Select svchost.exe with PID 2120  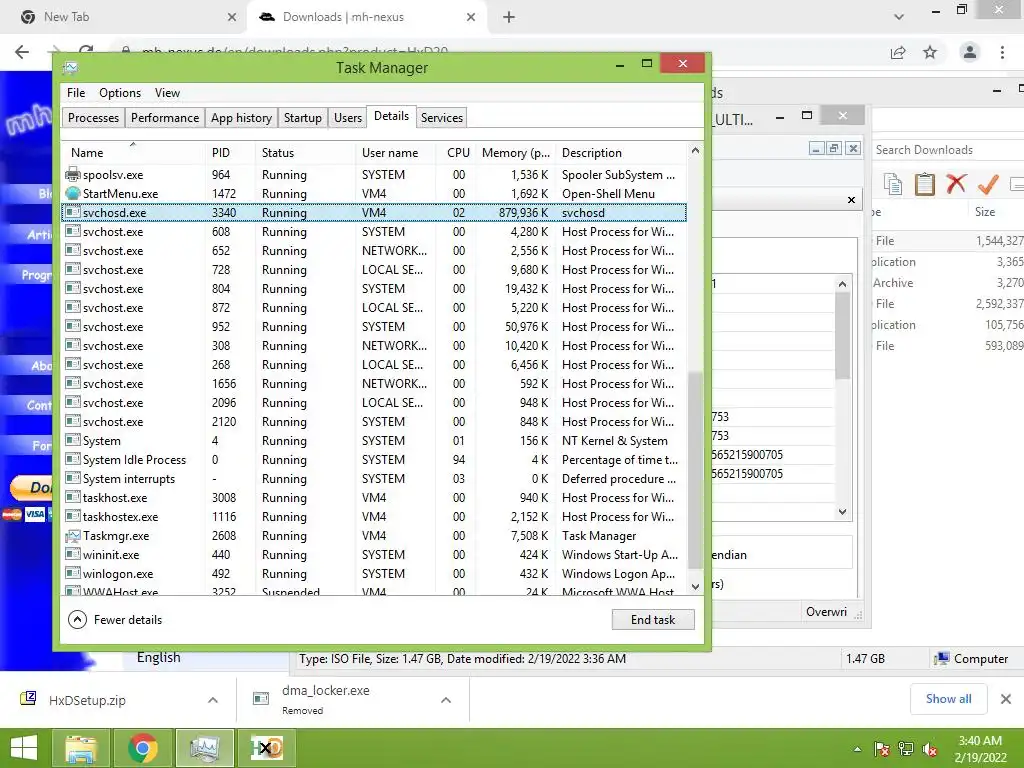tap(374, 422)
